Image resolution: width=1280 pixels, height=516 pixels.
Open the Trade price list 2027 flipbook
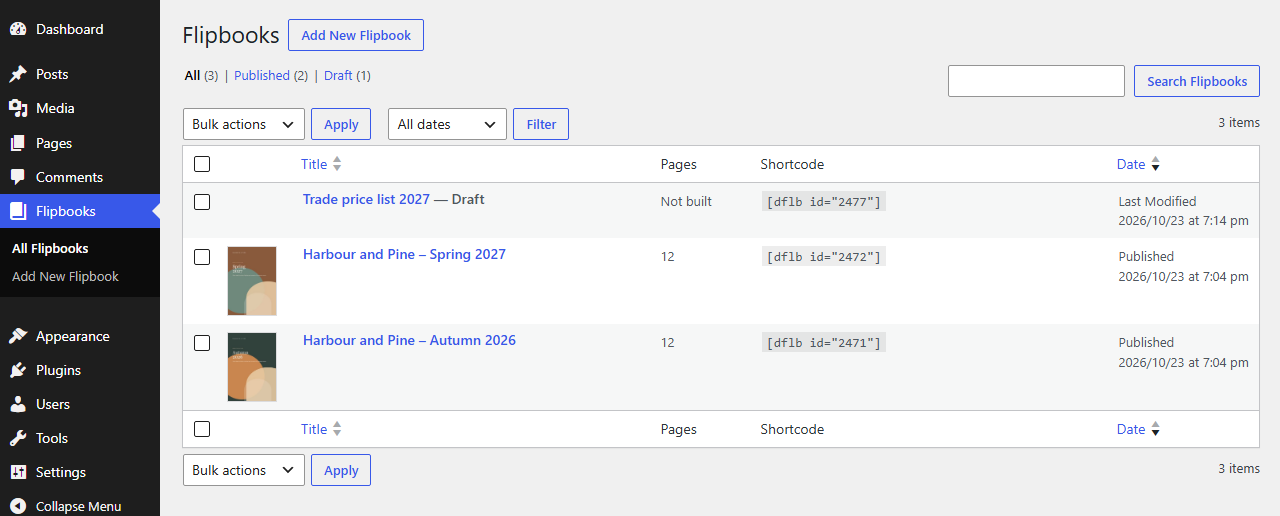tap(366, 199)
